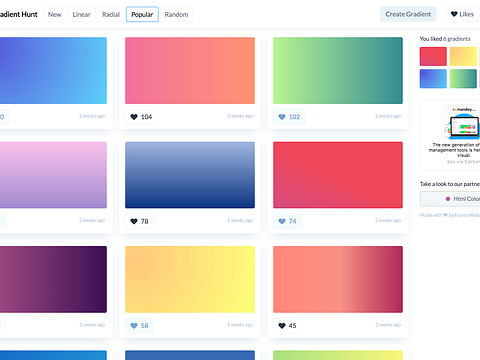Viewport: 480px width, 360px height.
Task: Click '2 weeks ago' under pink-orange gradient
Action: [x=240, y=116]
